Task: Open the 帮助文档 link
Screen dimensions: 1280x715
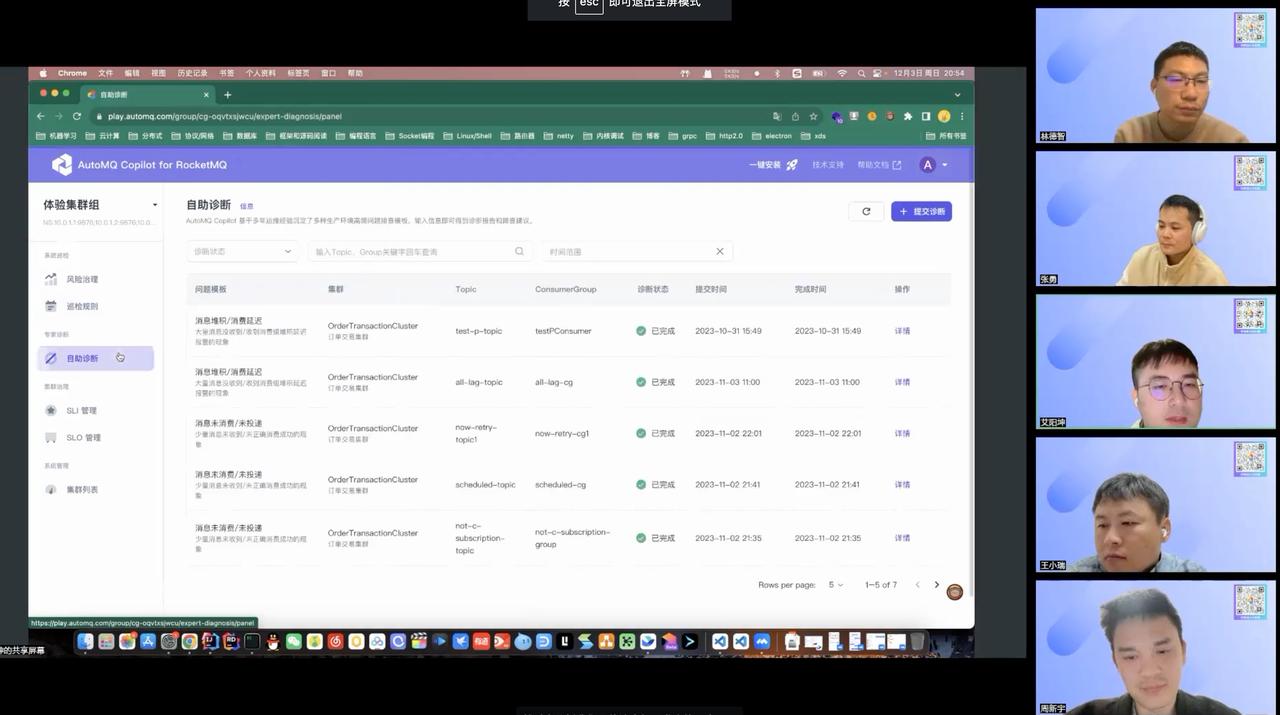Action: coord(879,165)
